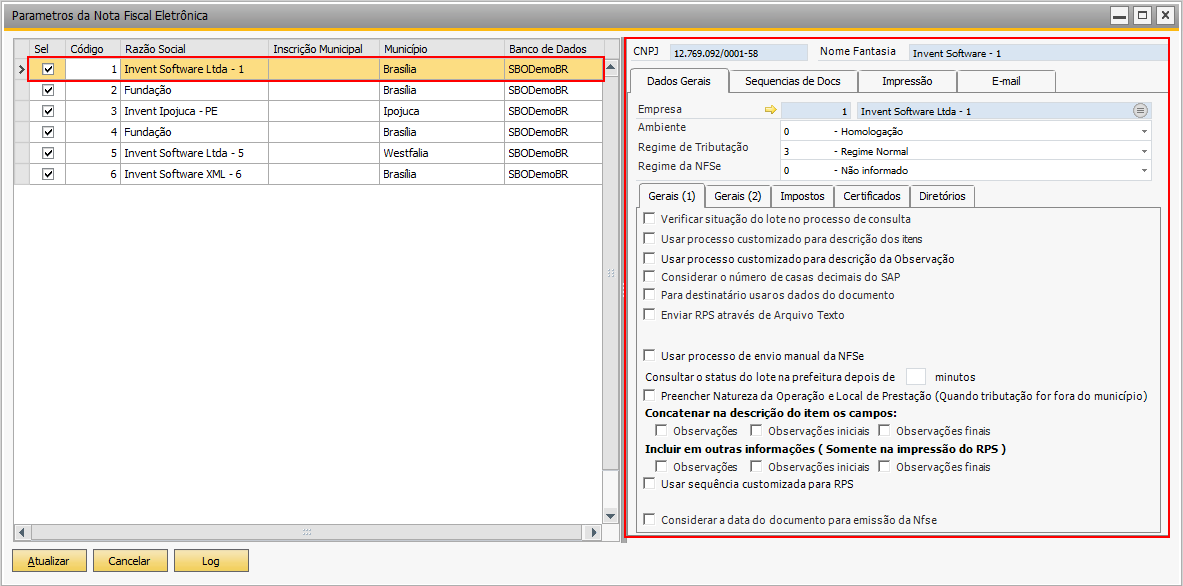Enable Considerar o número de casas decimais do SAP

pyautogui.click(x=649, y=276)
